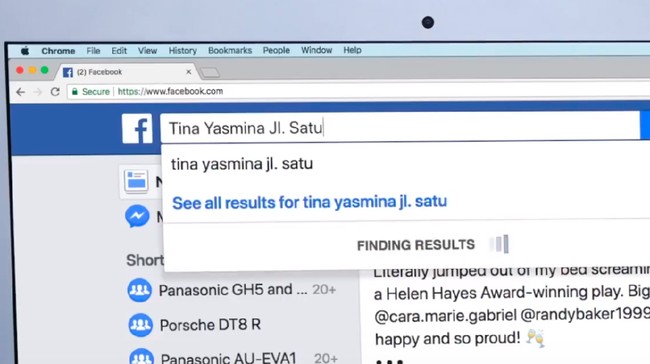Viewport: 650px width, 364px height.
Task: Click the Facebook logo icon
Action: (137, 129)
